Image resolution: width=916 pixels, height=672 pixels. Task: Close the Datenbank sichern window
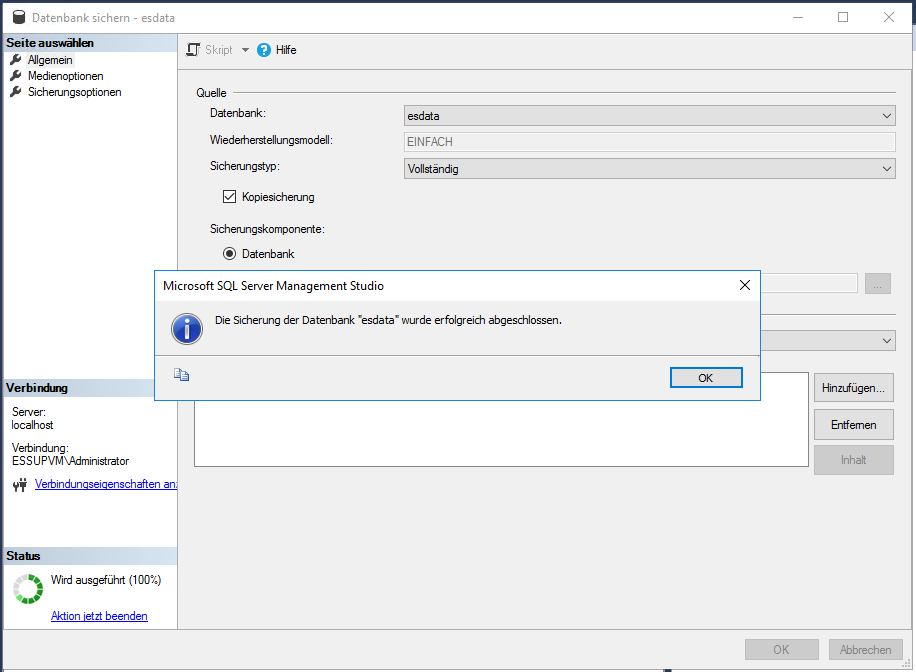tap(889, 18)
